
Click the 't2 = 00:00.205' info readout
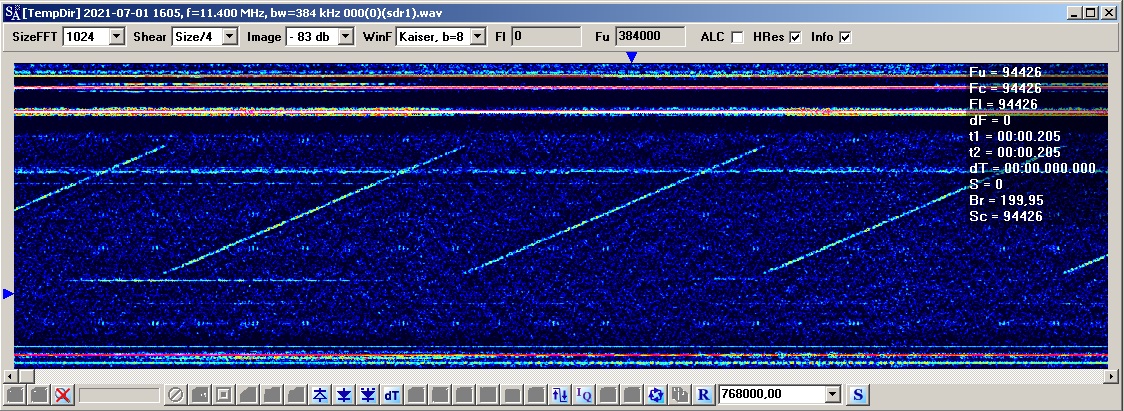point(1014,152)
